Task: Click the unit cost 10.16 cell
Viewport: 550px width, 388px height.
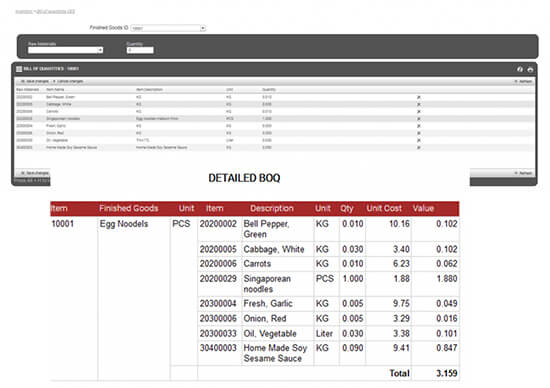Action: click(399, 223)
